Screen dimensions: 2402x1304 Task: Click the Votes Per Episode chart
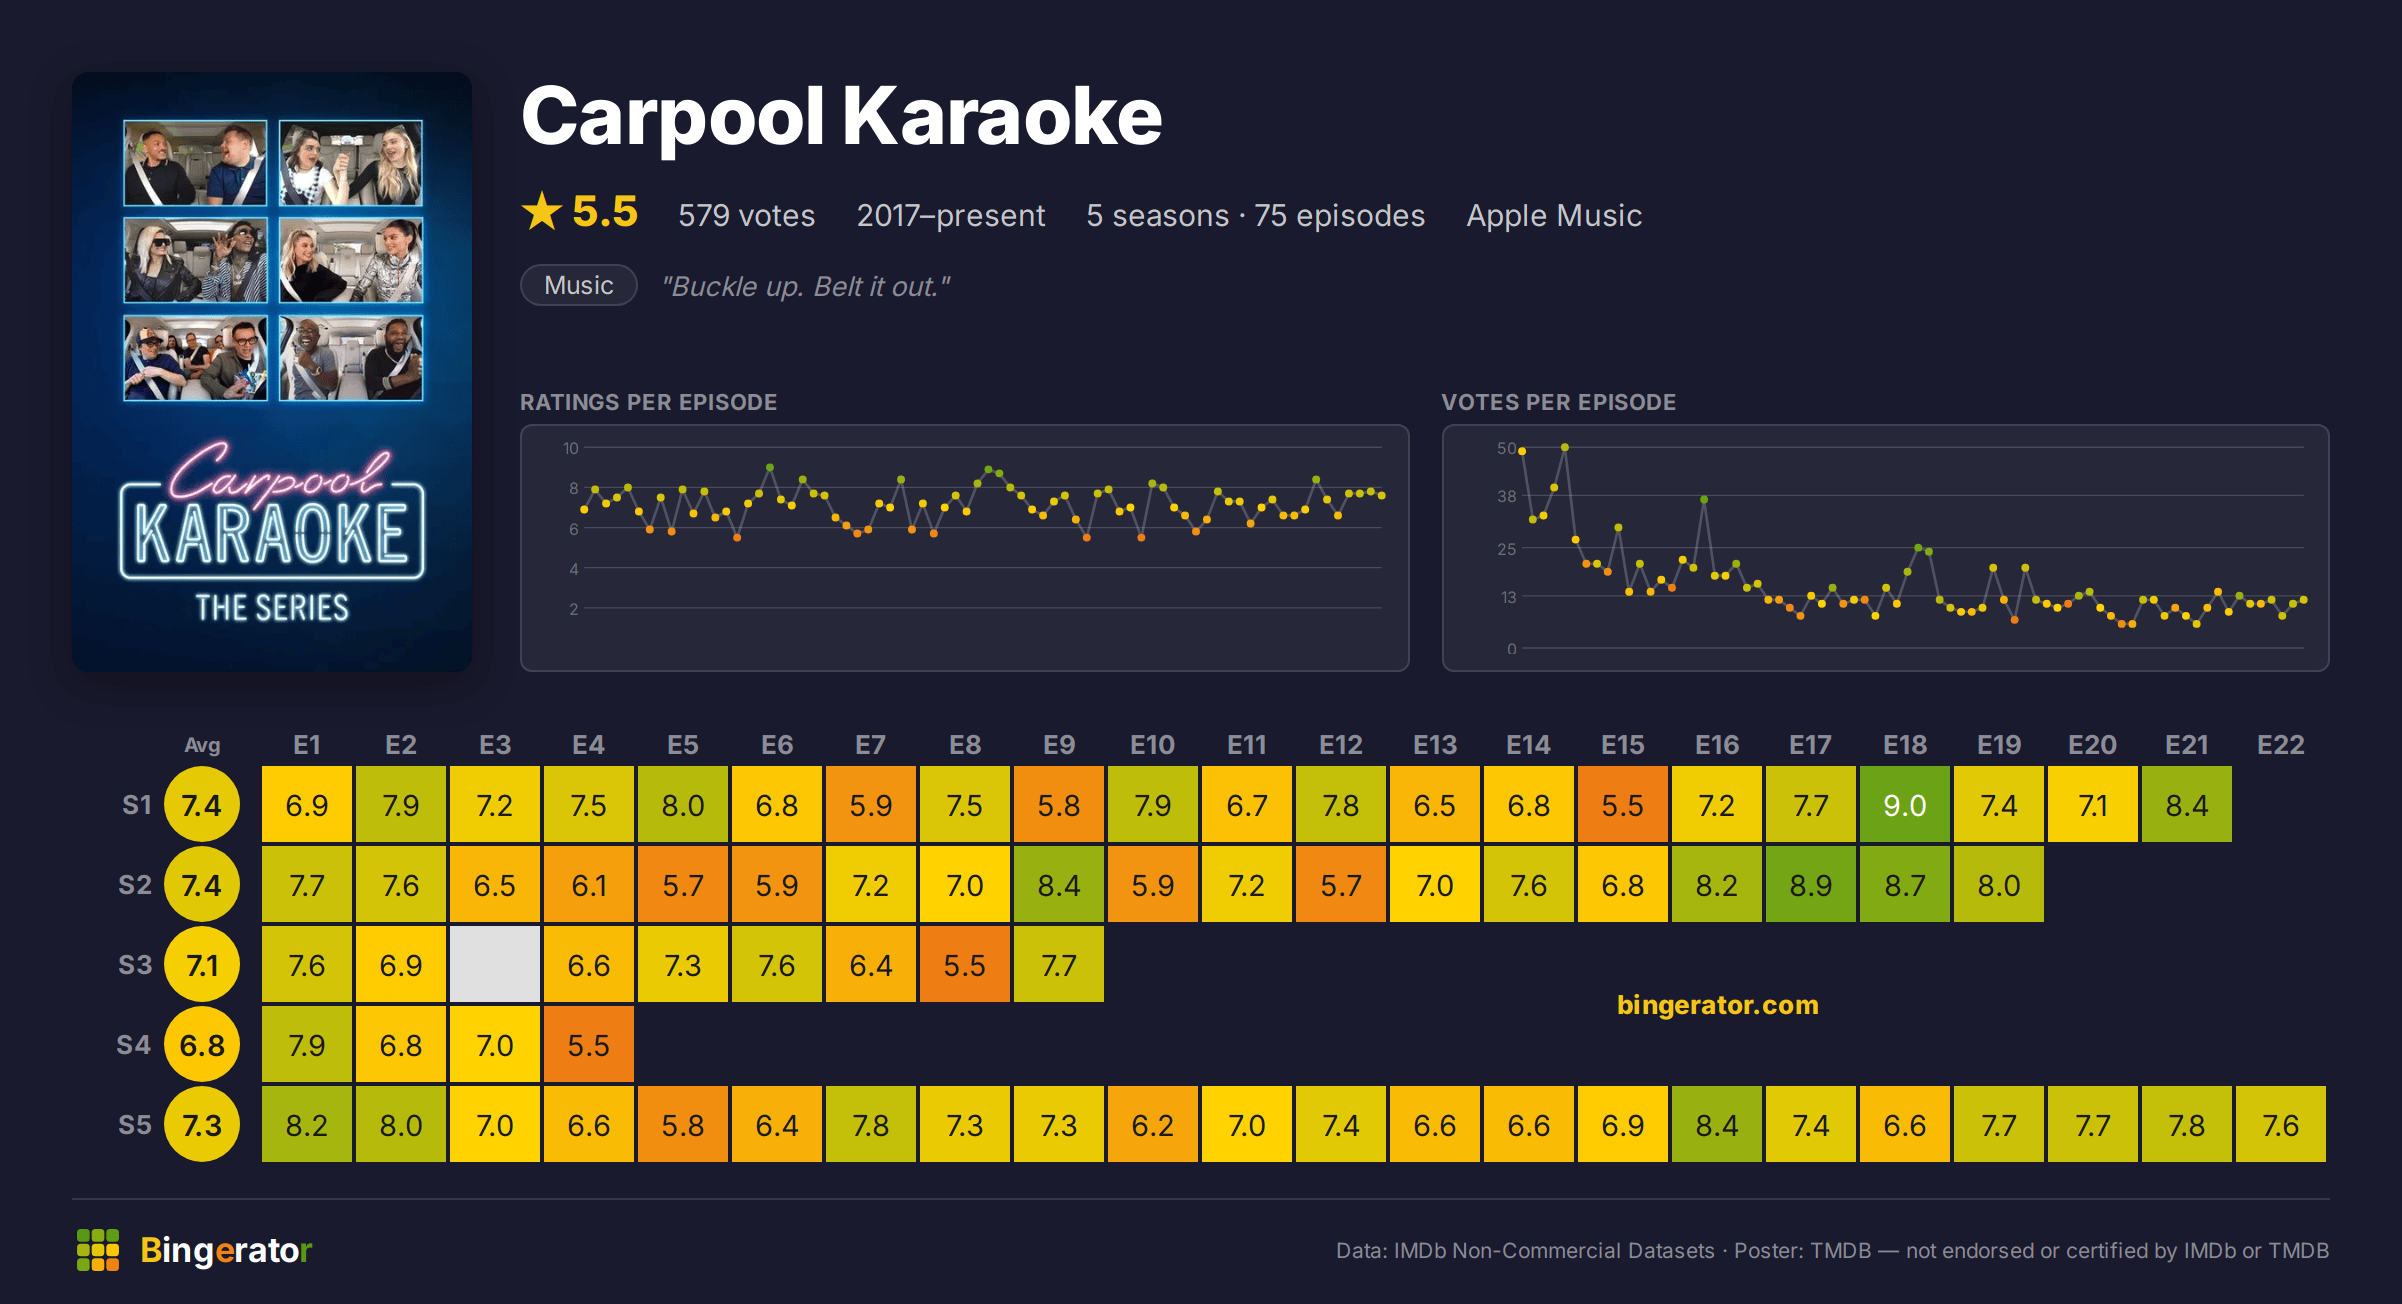point(1886,548)
